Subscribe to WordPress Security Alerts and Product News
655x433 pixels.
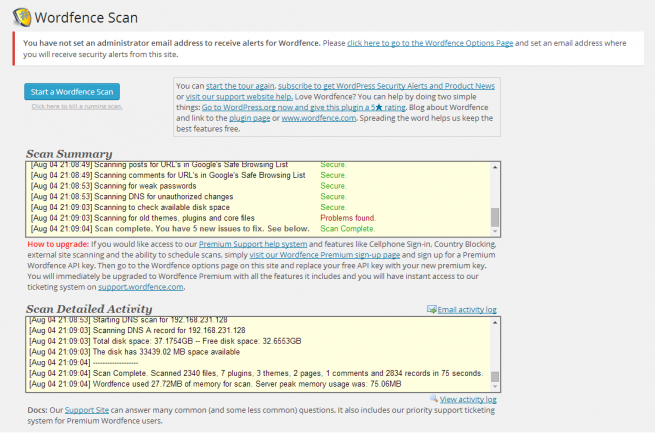point(386,86)
